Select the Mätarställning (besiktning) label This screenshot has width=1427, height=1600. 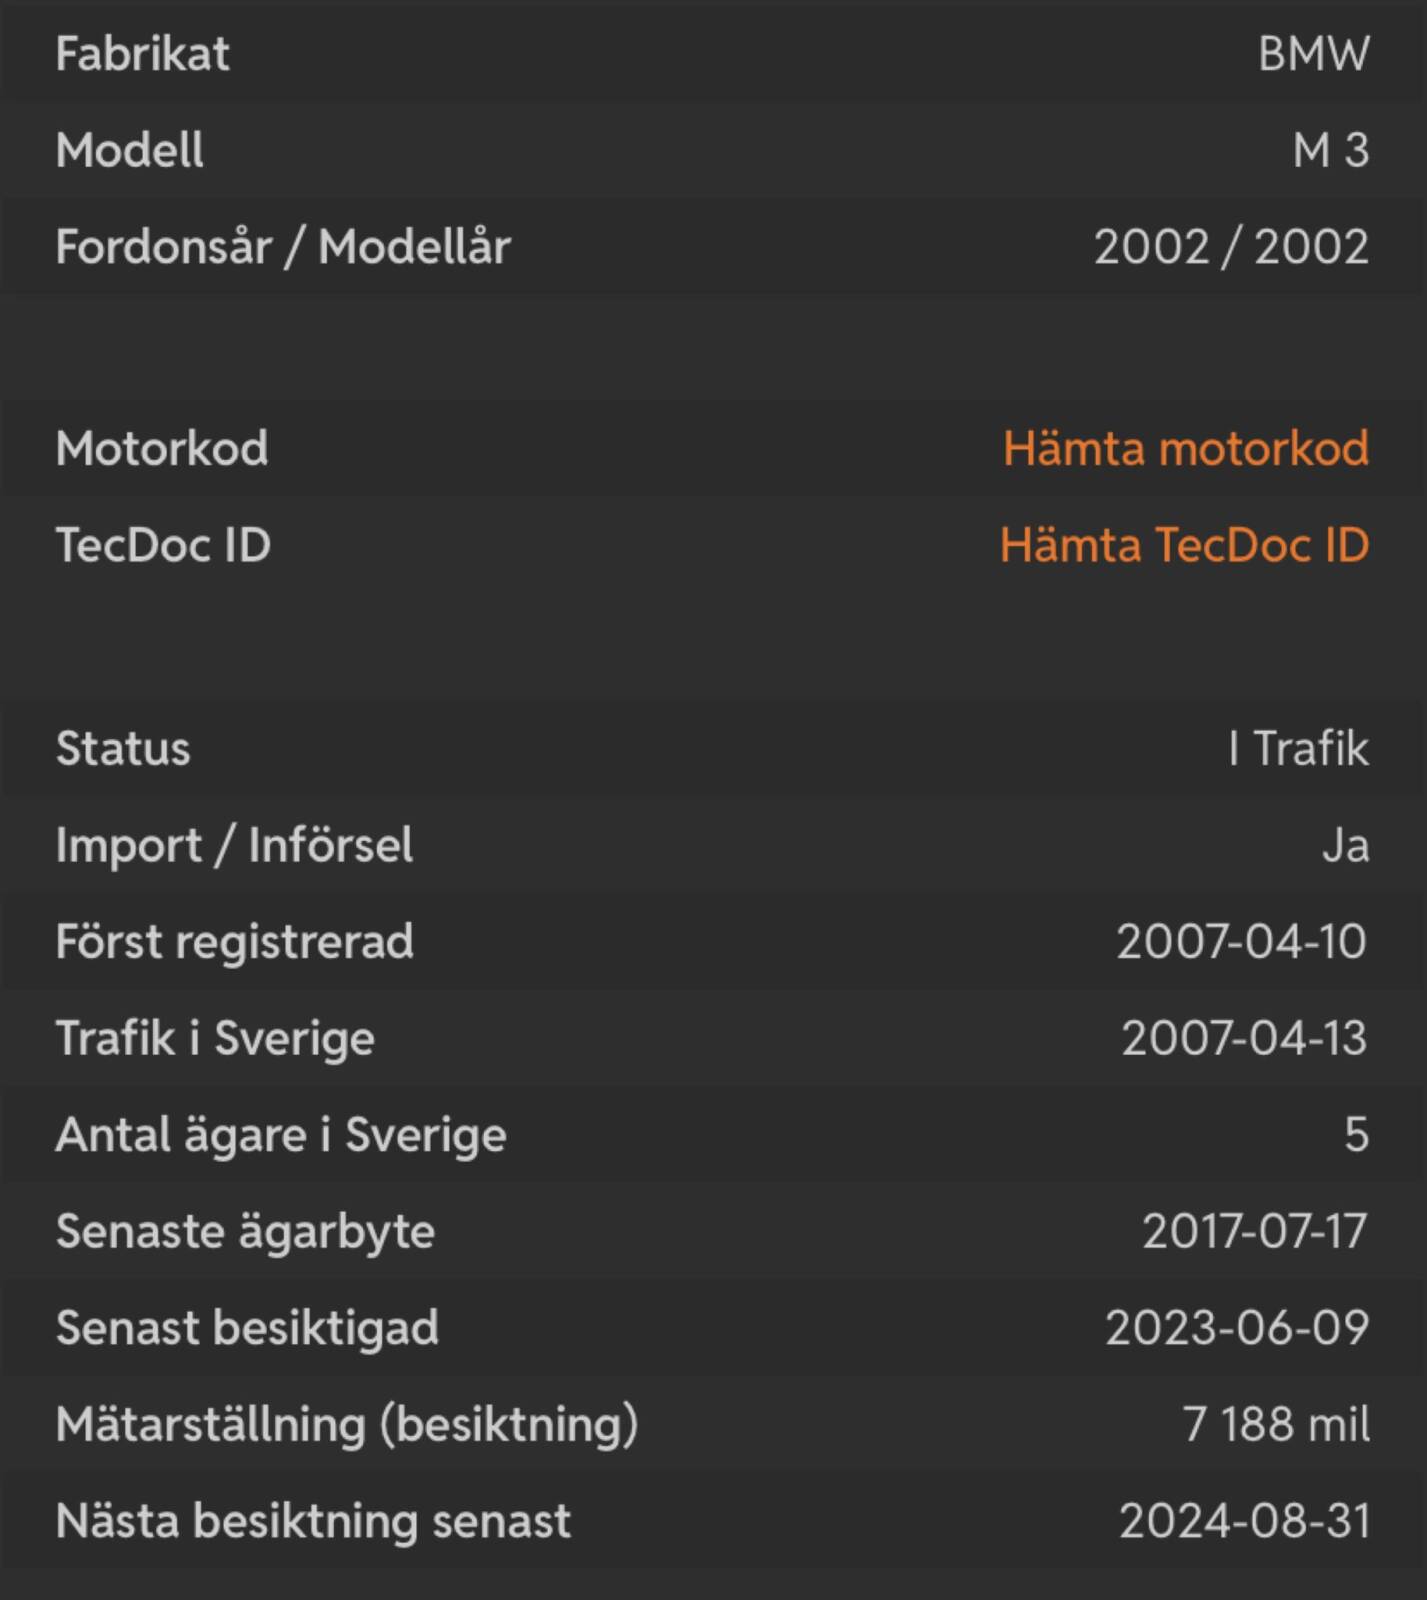(347, 1425)
